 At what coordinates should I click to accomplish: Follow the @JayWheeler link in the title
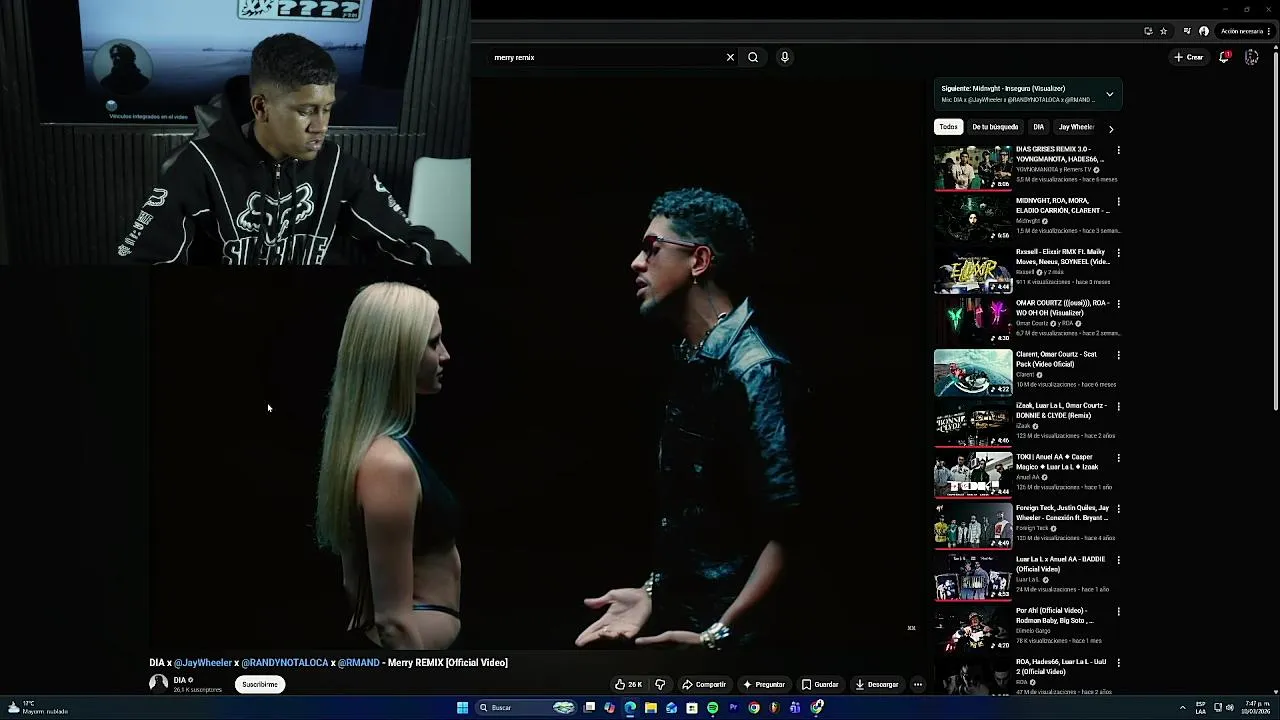click(x=203, y=662)
